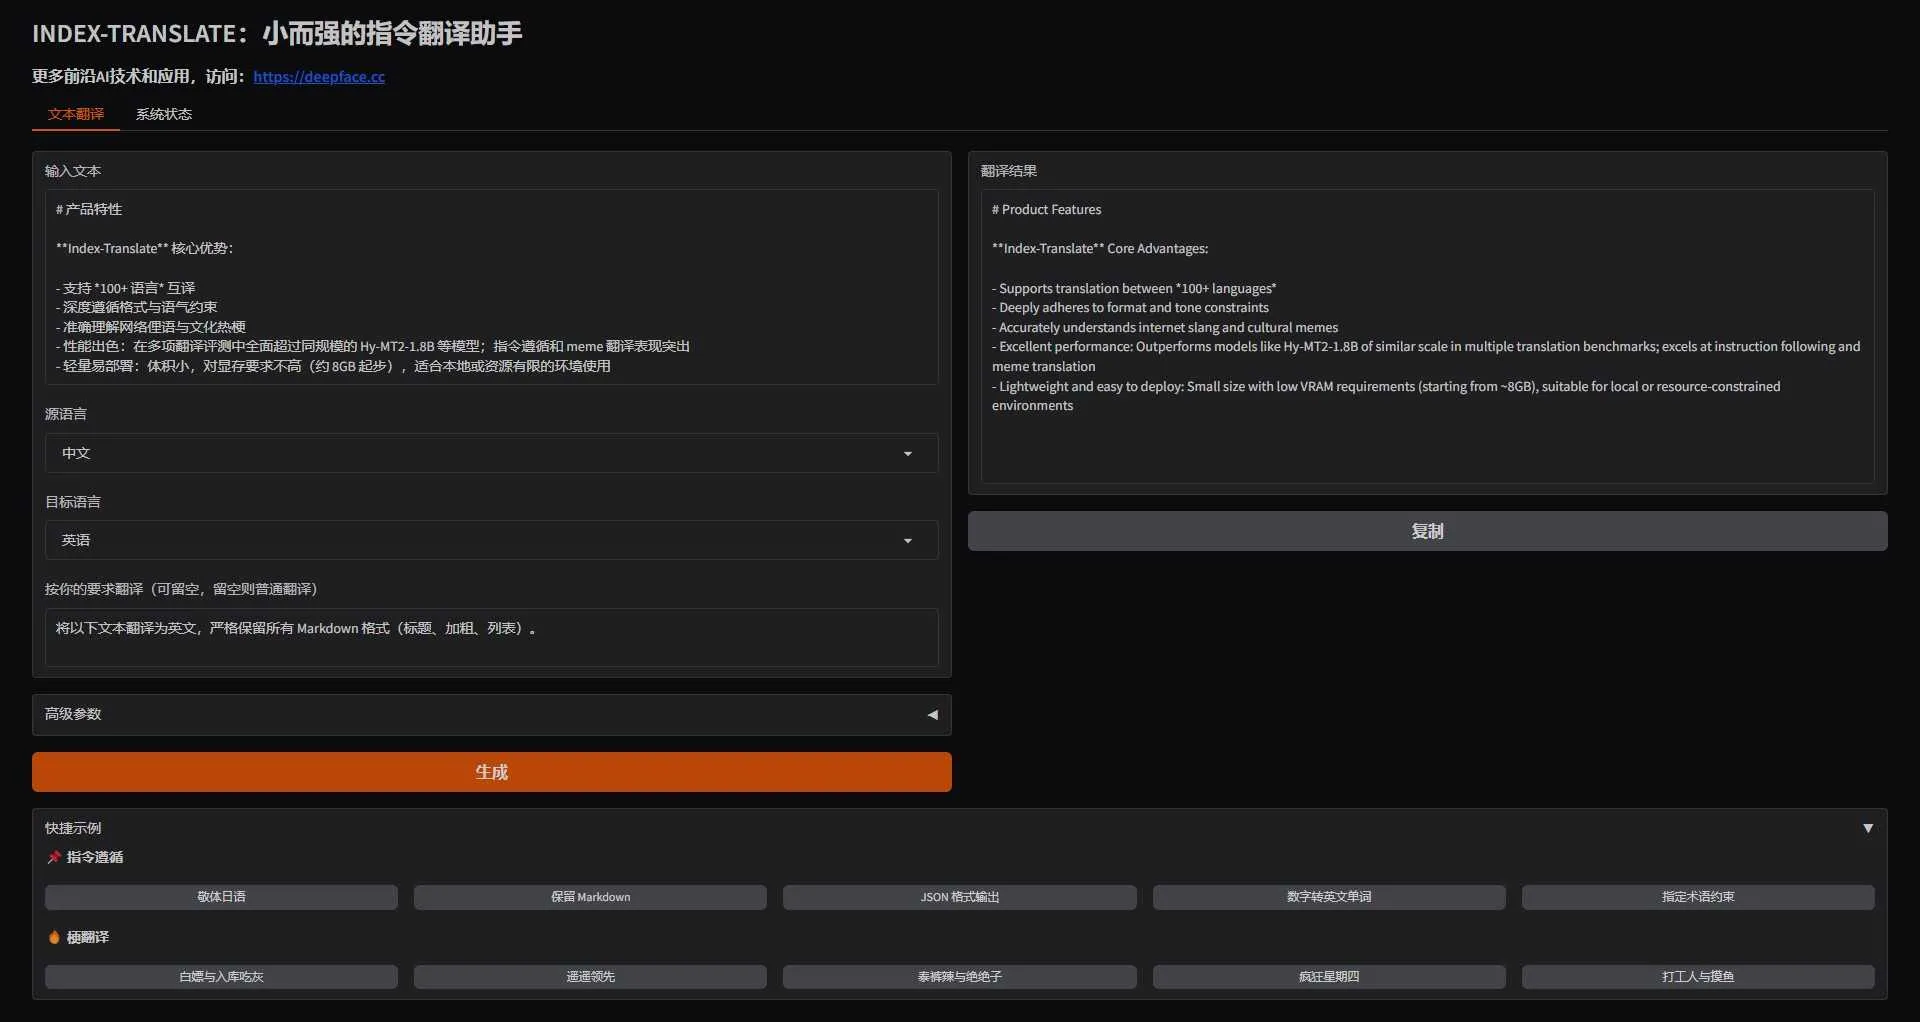Choose the 白嫖与入库吃灰 example
Screen dimensions: 1920x1022
[x=221, y=977]
